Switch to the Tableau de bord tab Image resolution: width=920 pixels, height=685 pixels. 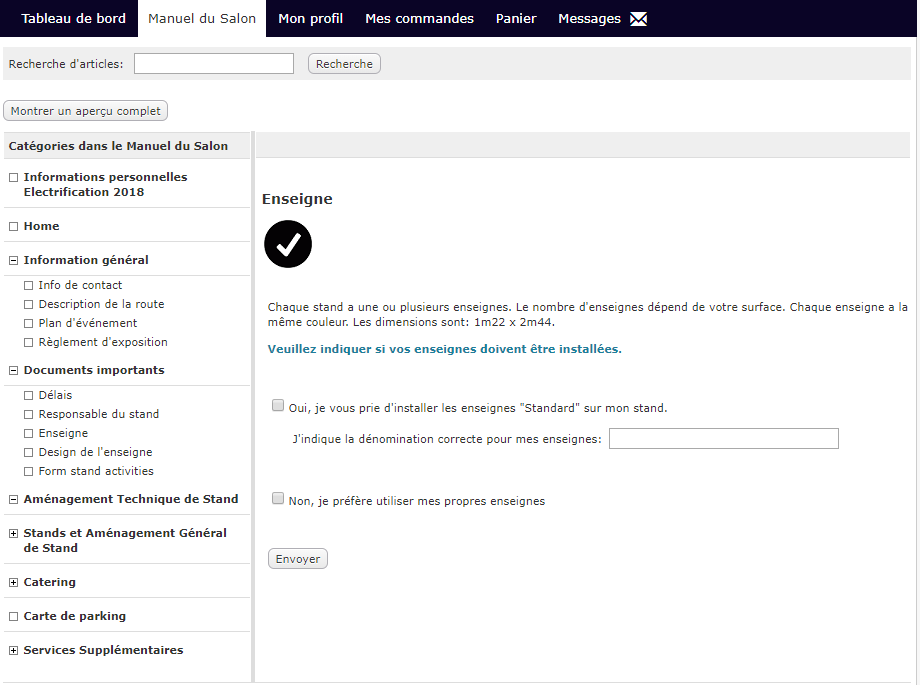[x=73, y=18]
